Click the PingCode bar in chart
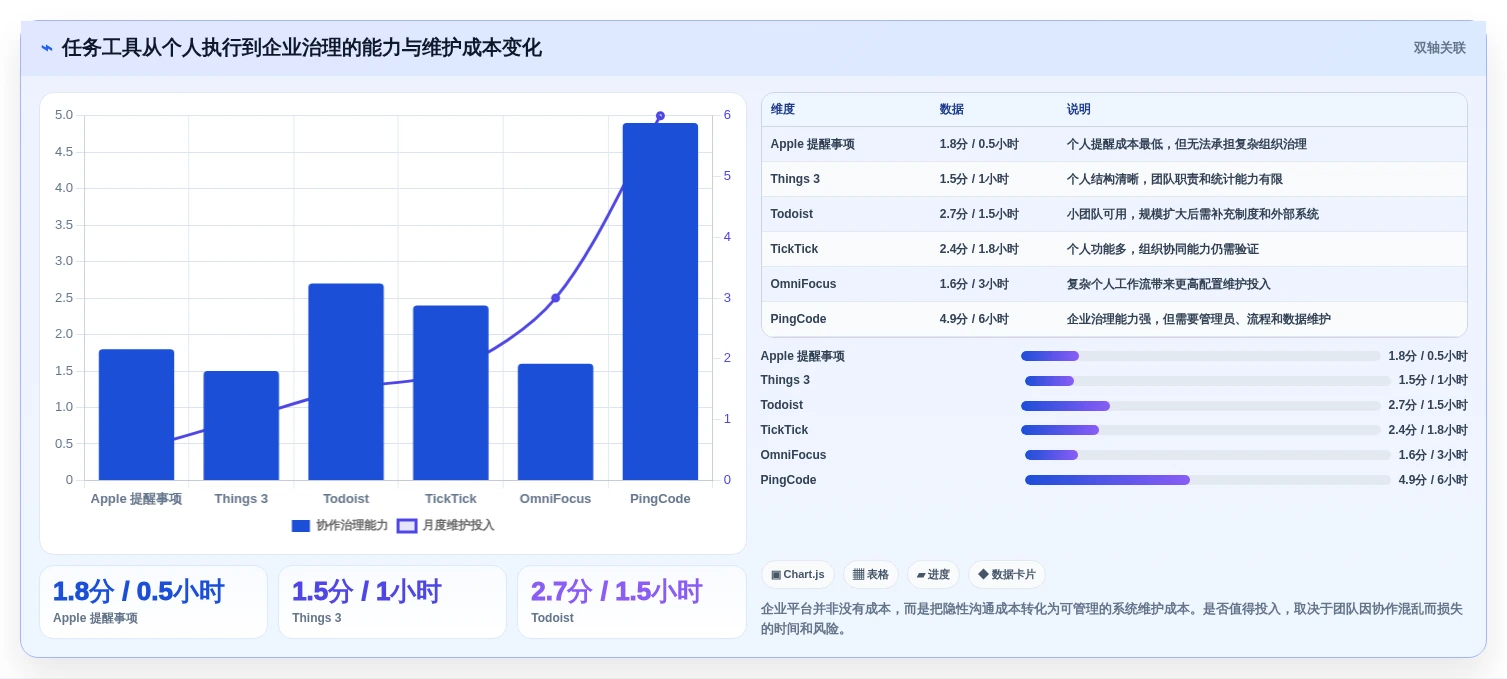The image size is (1507, 679). coord(660,302)
